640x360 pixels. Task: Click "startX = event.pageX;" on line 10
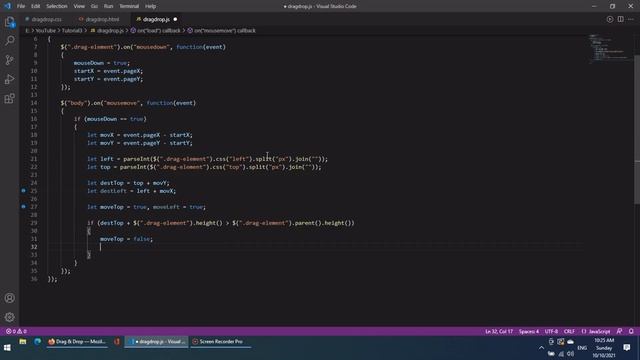click(x=108, y=71)
